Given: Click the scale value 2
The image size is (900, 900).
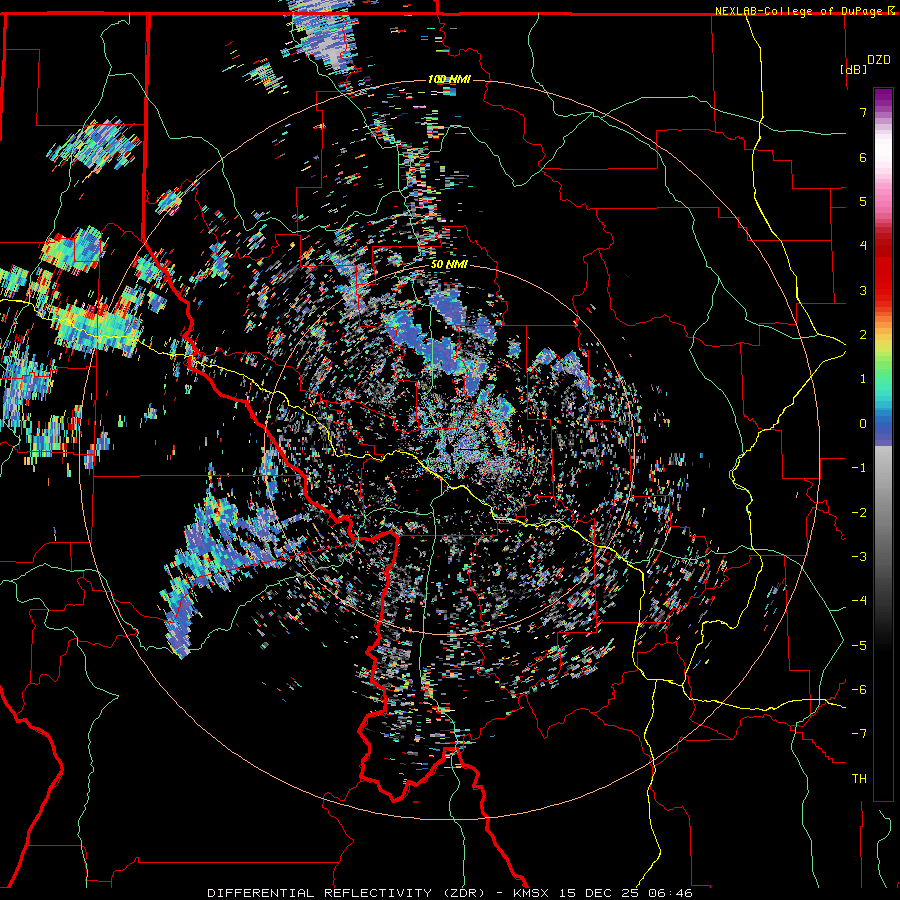Looking at the screenshot, I should [863, 335].
